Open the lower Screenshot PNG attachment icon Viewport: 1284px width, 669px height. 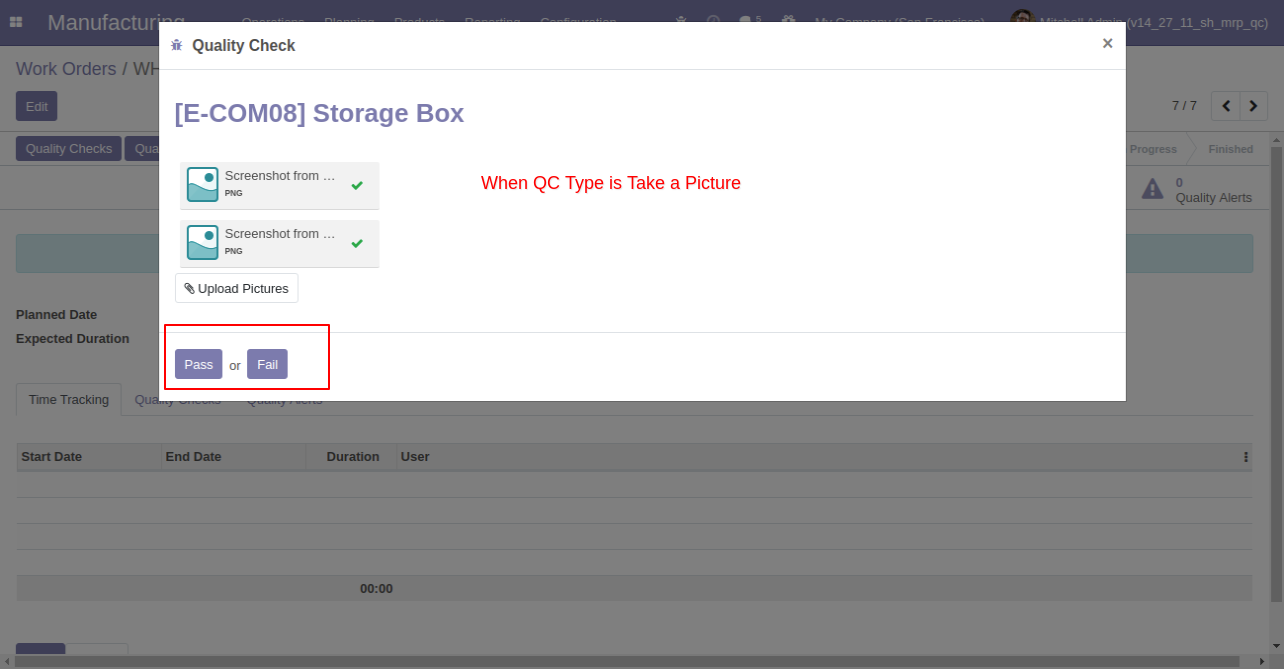click(x=203, y=242)
